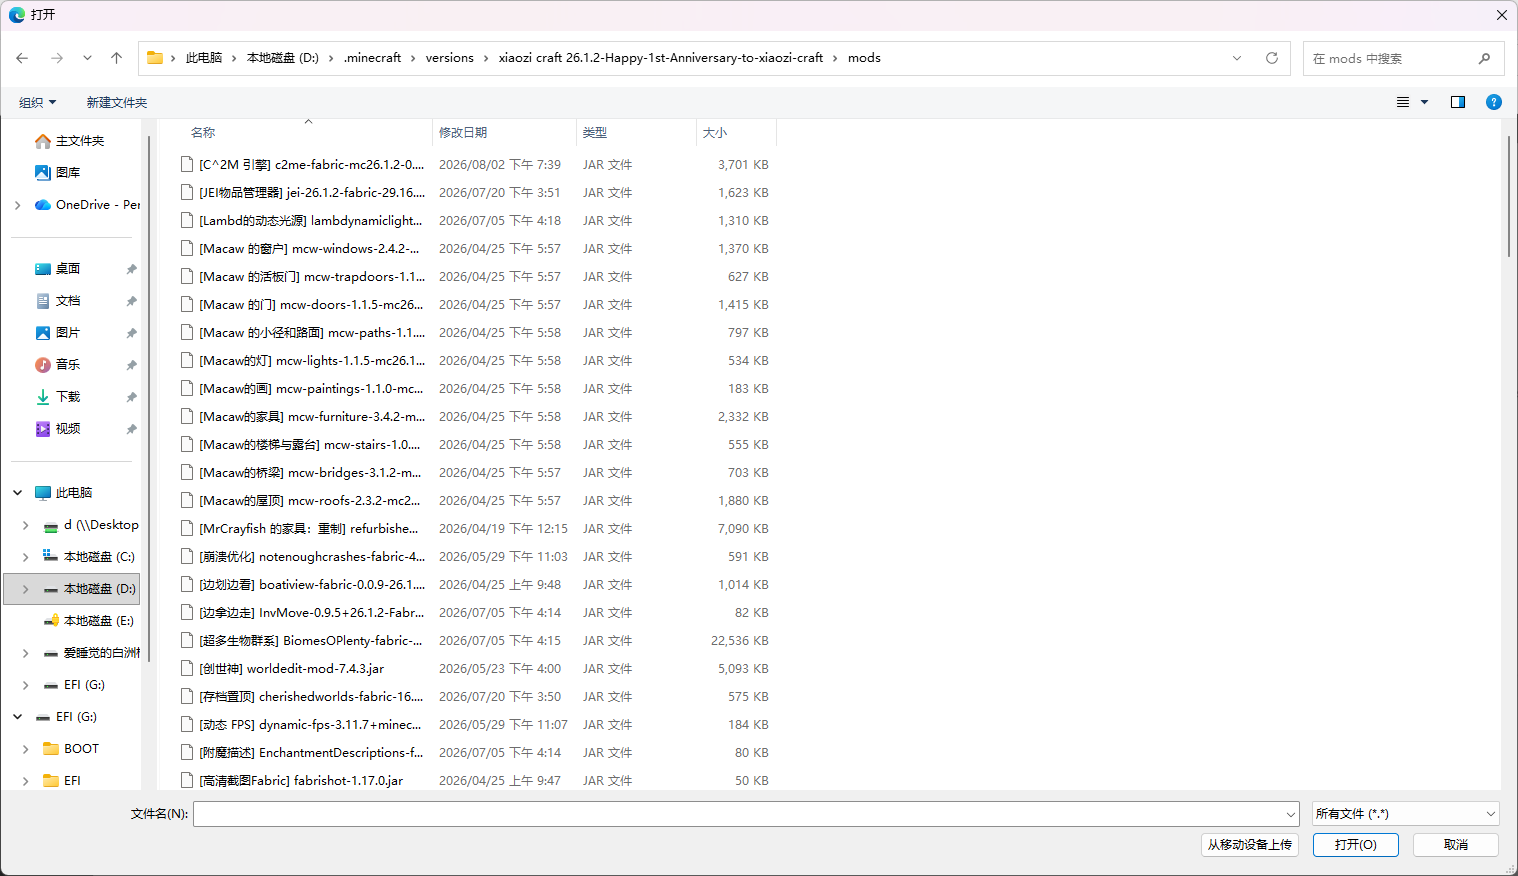Open the help question mark icon
Screen dimensions: 1518x876
point(1494,102)
